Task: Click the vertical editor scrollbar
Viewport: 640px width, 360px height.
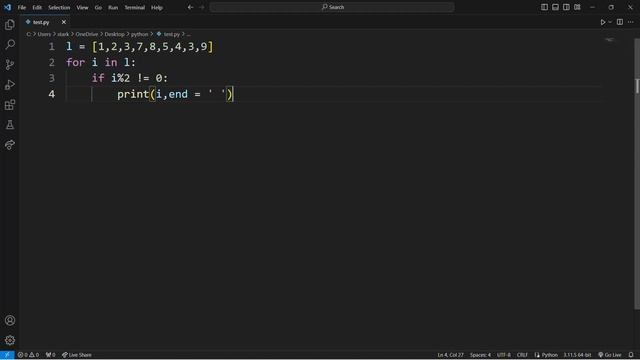Action: [637, 173]
